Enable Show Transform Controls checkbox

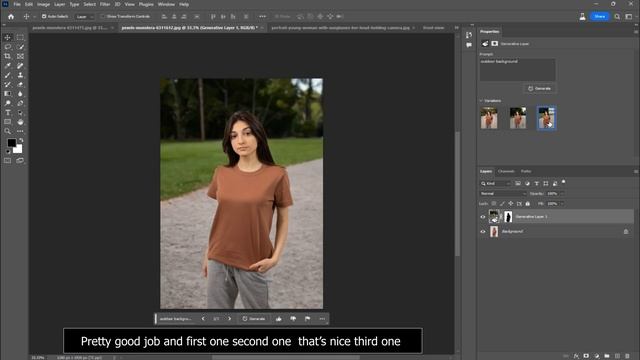[103, 17]
